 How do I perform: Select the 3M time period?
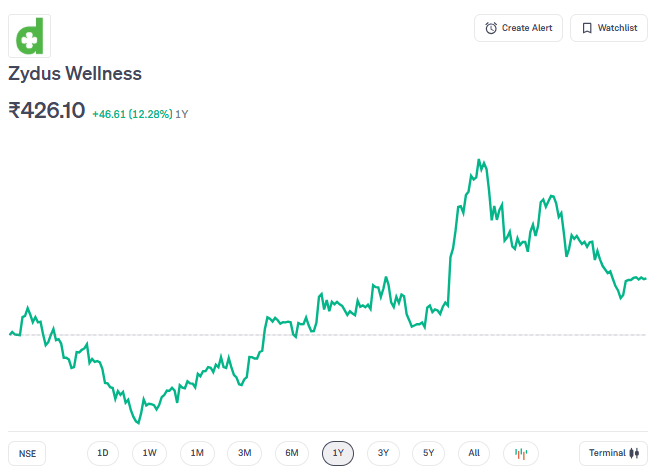tap(244, 453)
